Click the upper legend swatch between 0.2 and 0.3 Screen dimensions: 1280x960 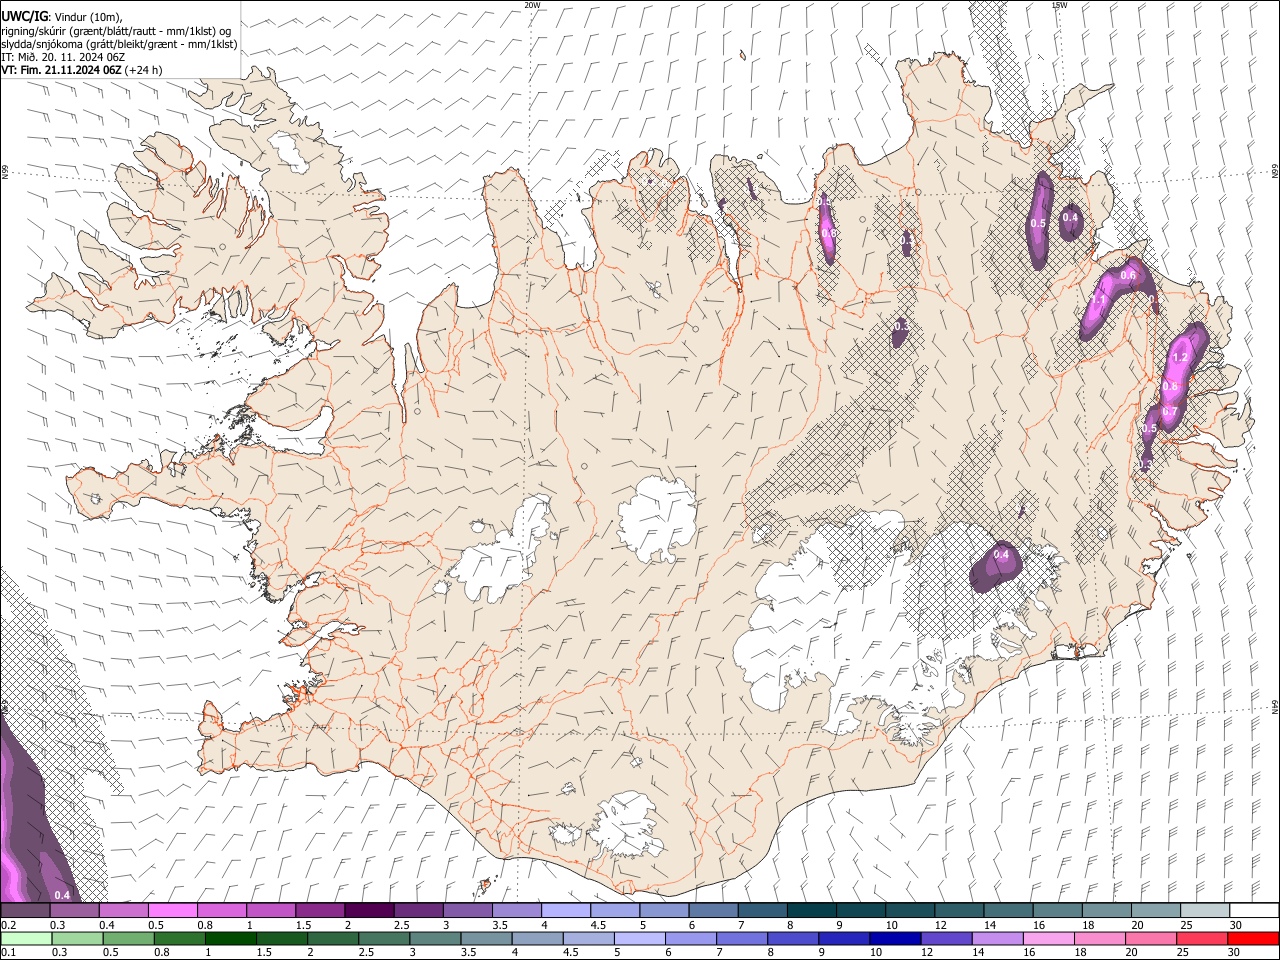pos(25,910)
